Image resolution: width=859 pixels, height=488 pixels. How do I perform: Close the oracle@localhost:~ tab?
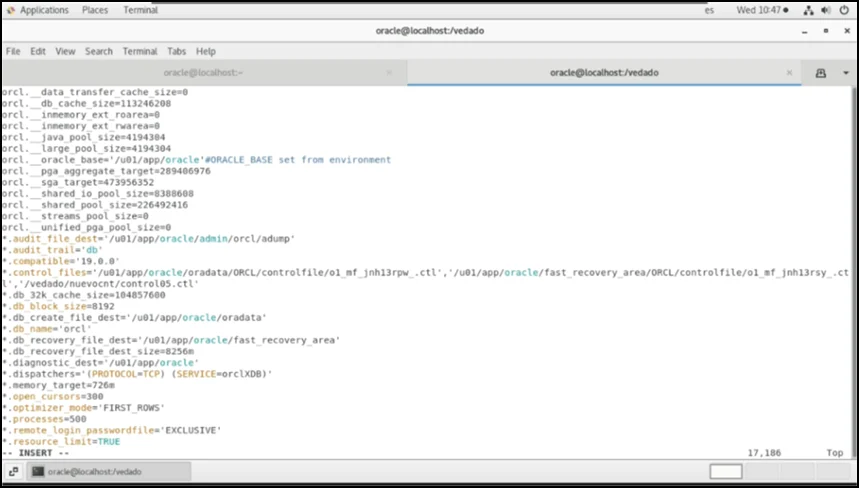[x=389, y=72]
